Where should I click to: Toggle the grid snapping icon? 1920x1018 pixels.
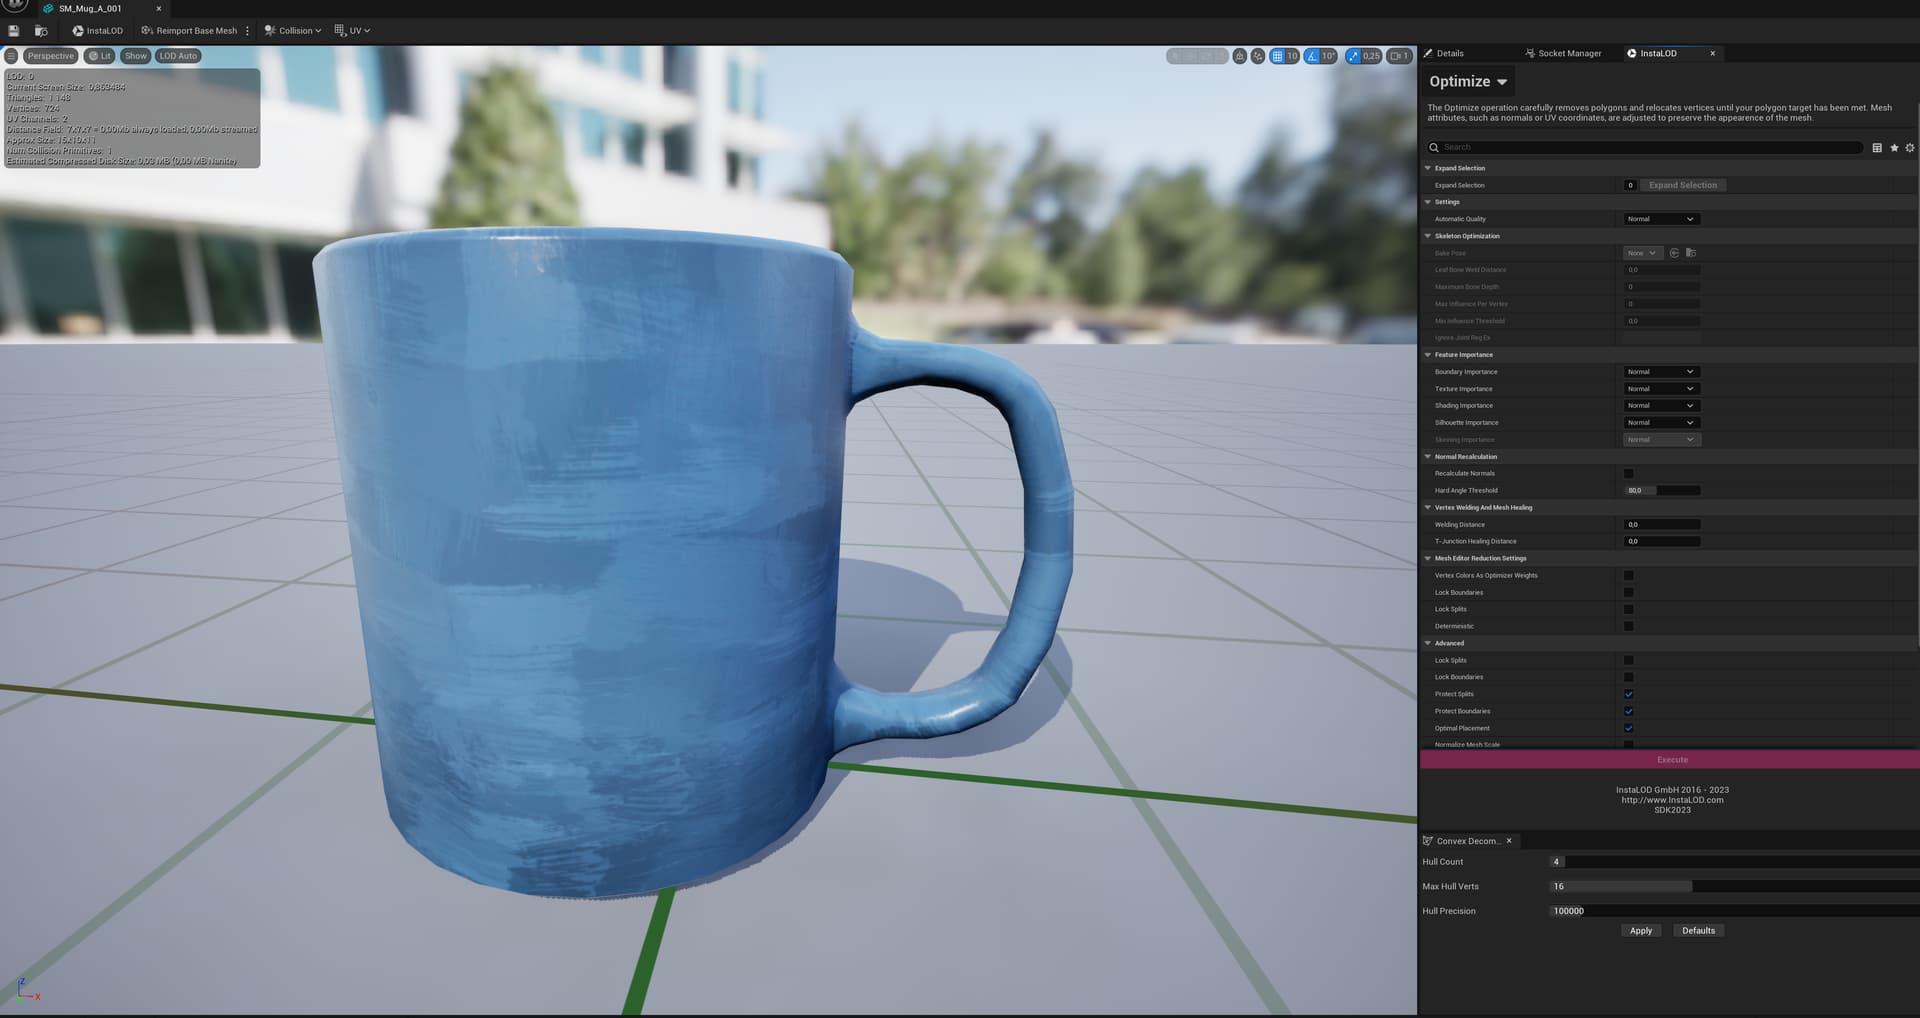click(1277, 56)
